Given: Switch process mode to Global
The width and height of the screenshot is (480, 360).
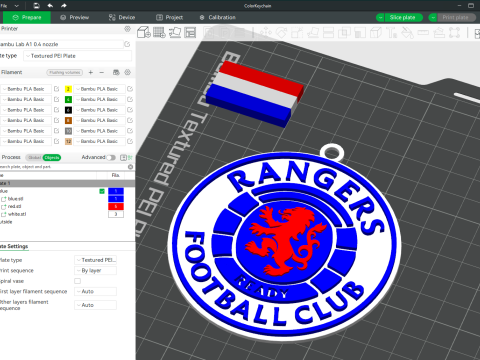Looking at the screenshot, I should [x=34, y=158].
